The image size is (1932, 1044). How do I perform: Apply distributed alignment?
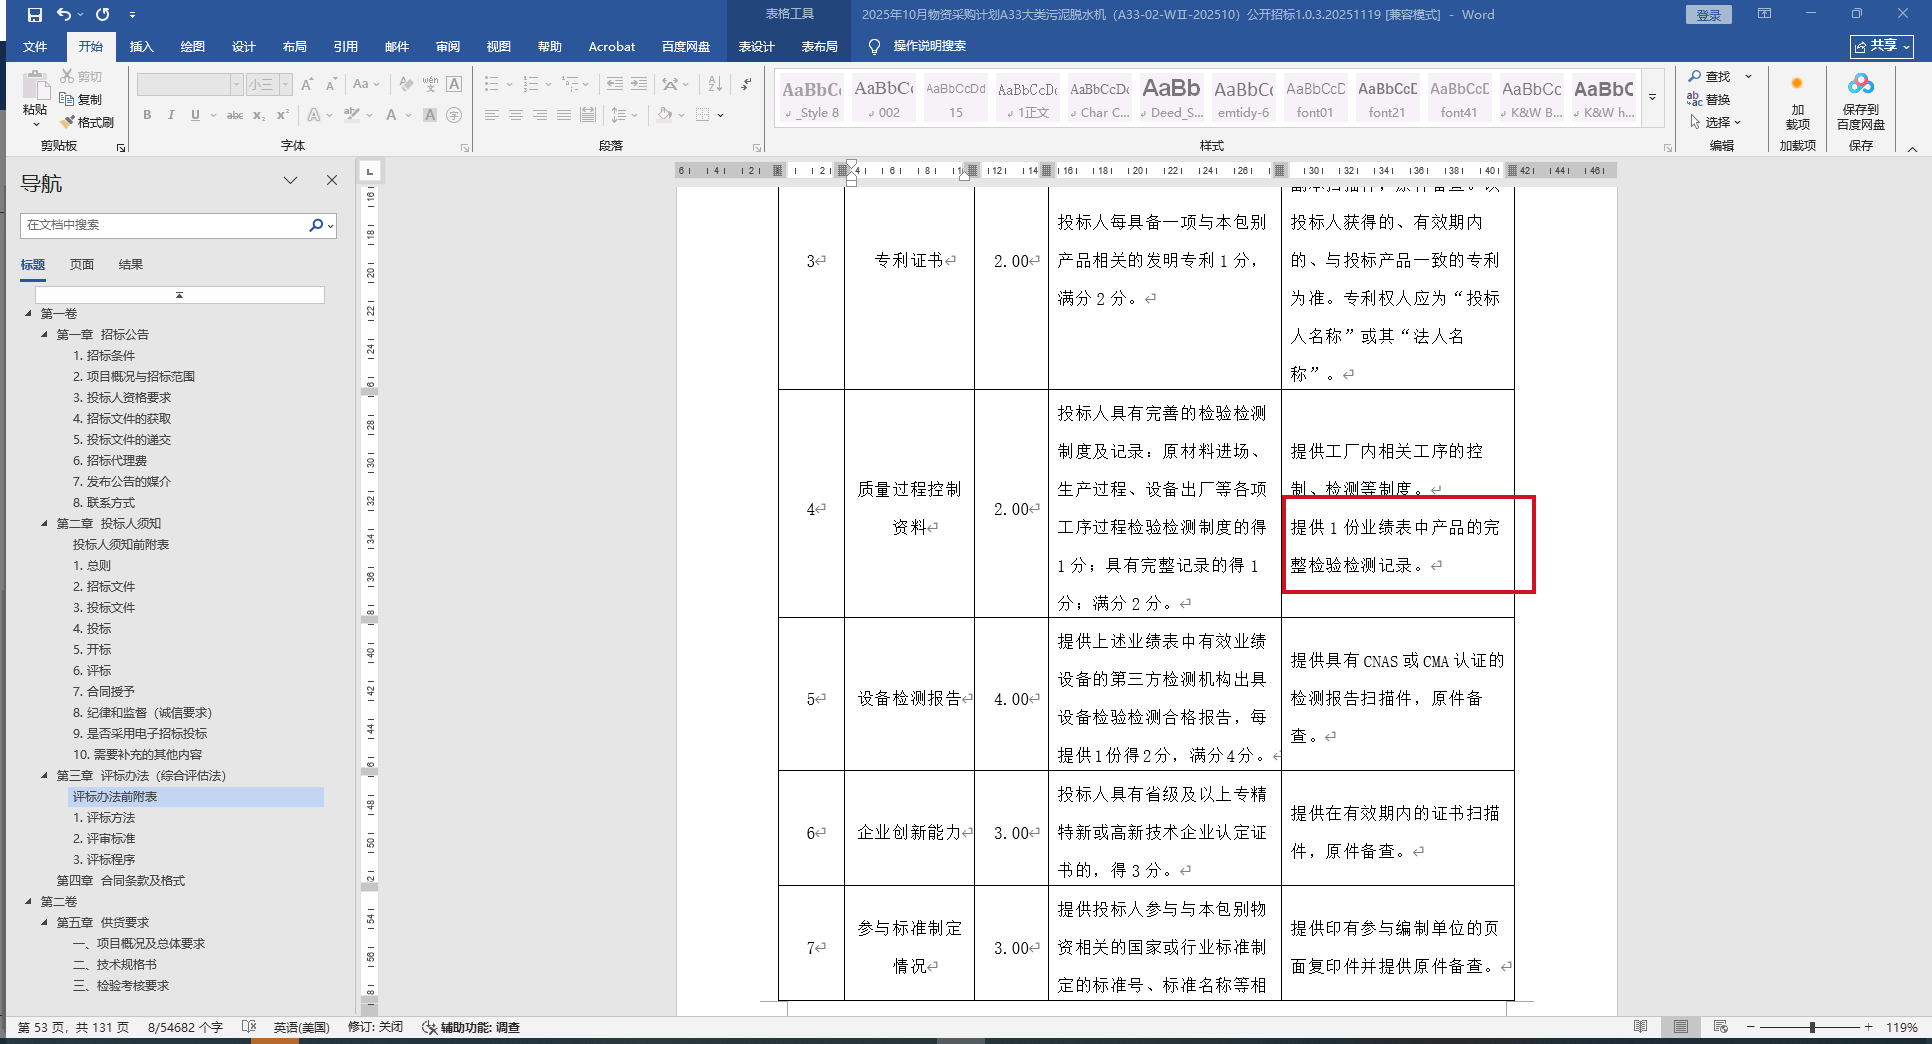[x=588, y=115]
